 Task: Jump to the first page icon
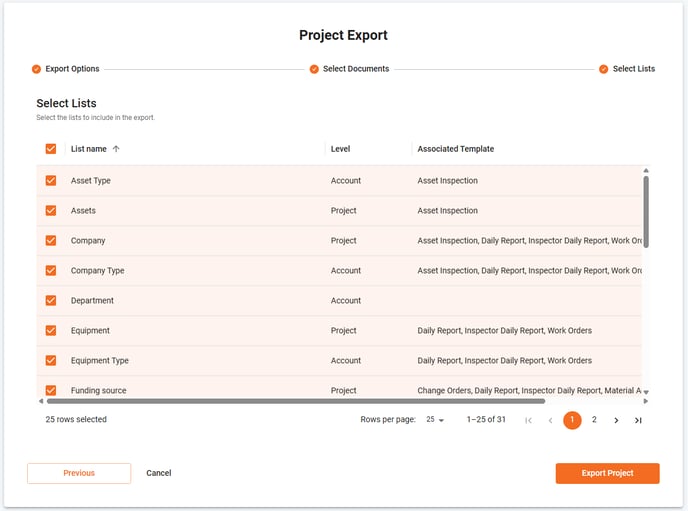coord(528,420)
